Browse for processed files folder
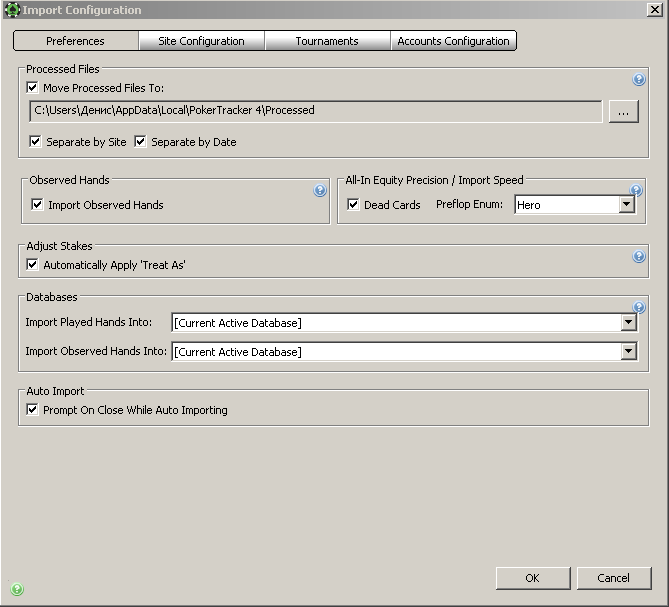This screenshot has height=607, width=669. pyautogui.click(x=623, y=112)
